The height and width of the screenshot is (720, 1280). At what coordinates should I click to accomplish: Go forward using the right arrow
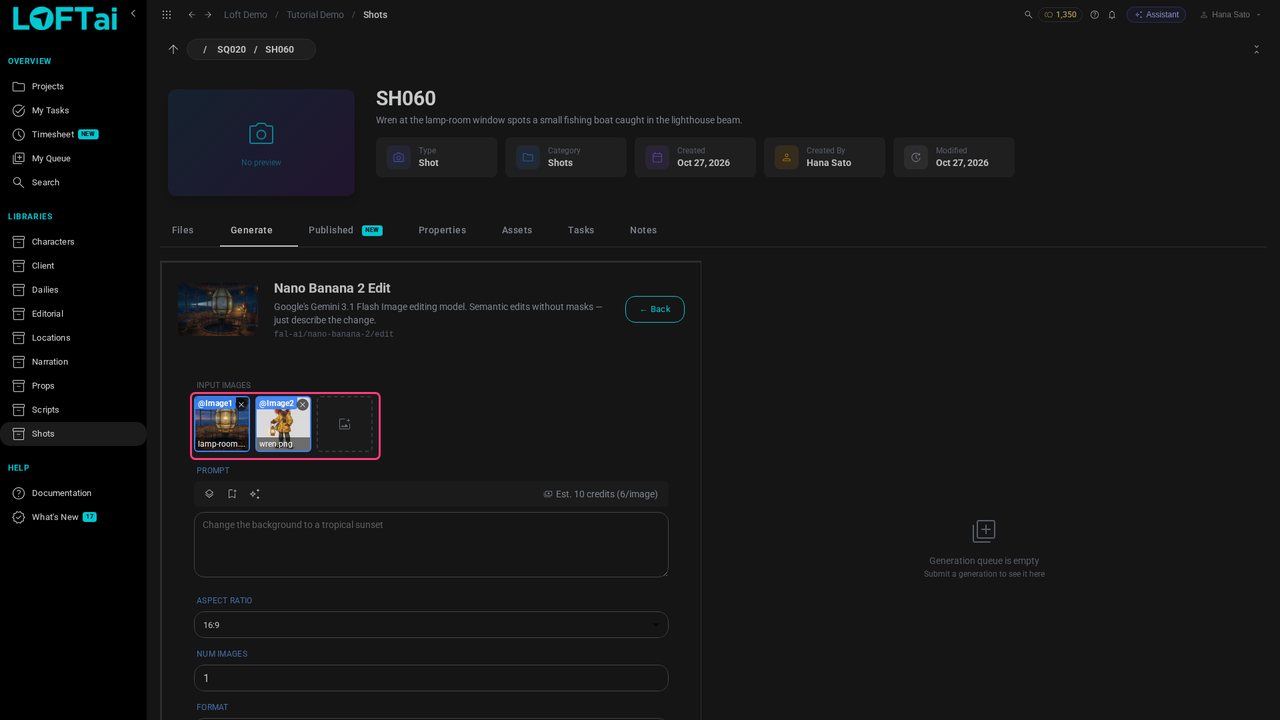pos(208,15)
